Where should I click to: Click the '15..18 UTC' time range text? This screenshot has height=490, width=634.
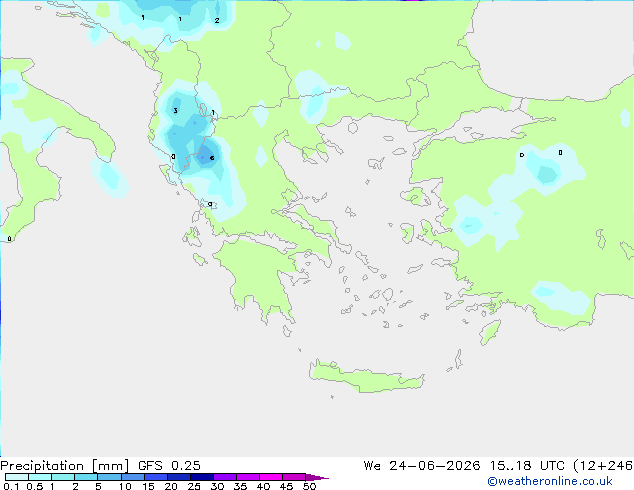[x=526, y=466]
